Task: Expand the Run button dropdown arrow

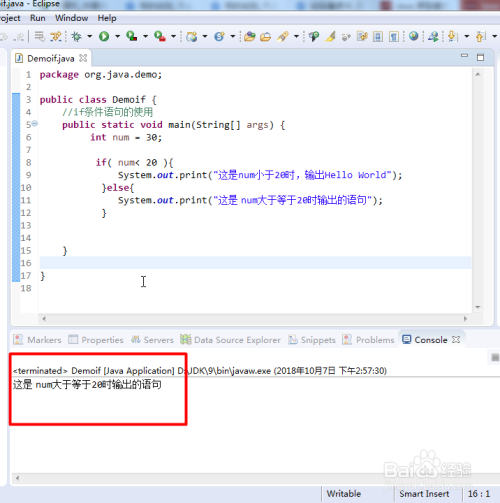Action: coord(117,36)
